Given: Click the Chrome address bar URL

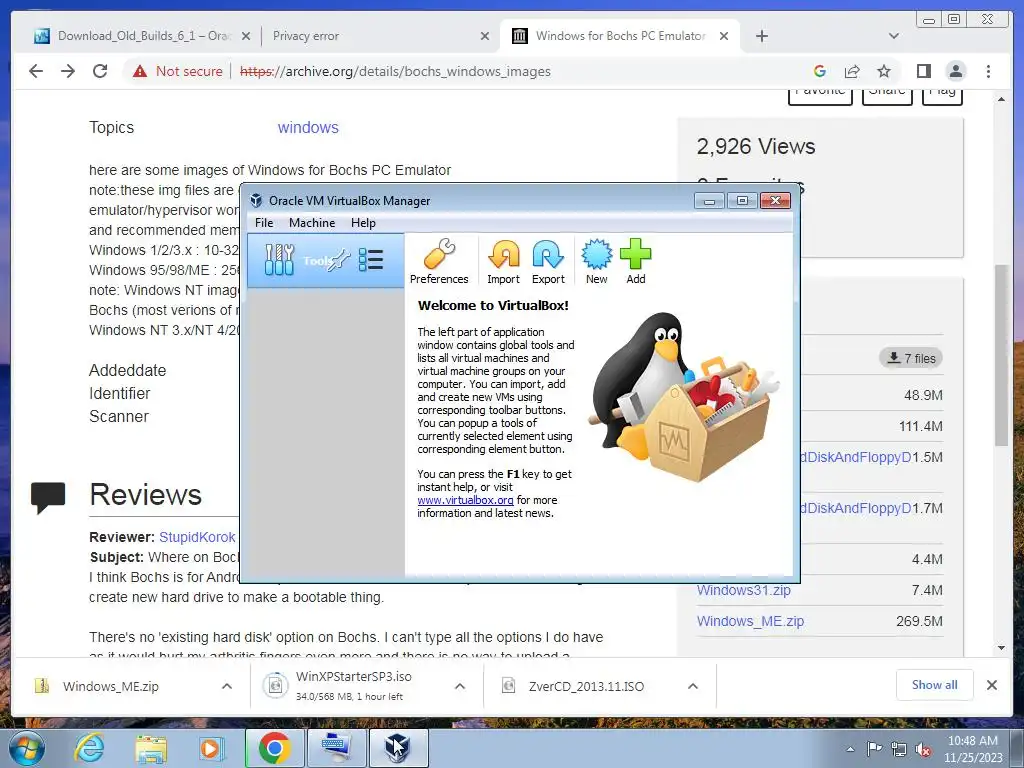Looking at the screenshot, I should click(395, 71).
